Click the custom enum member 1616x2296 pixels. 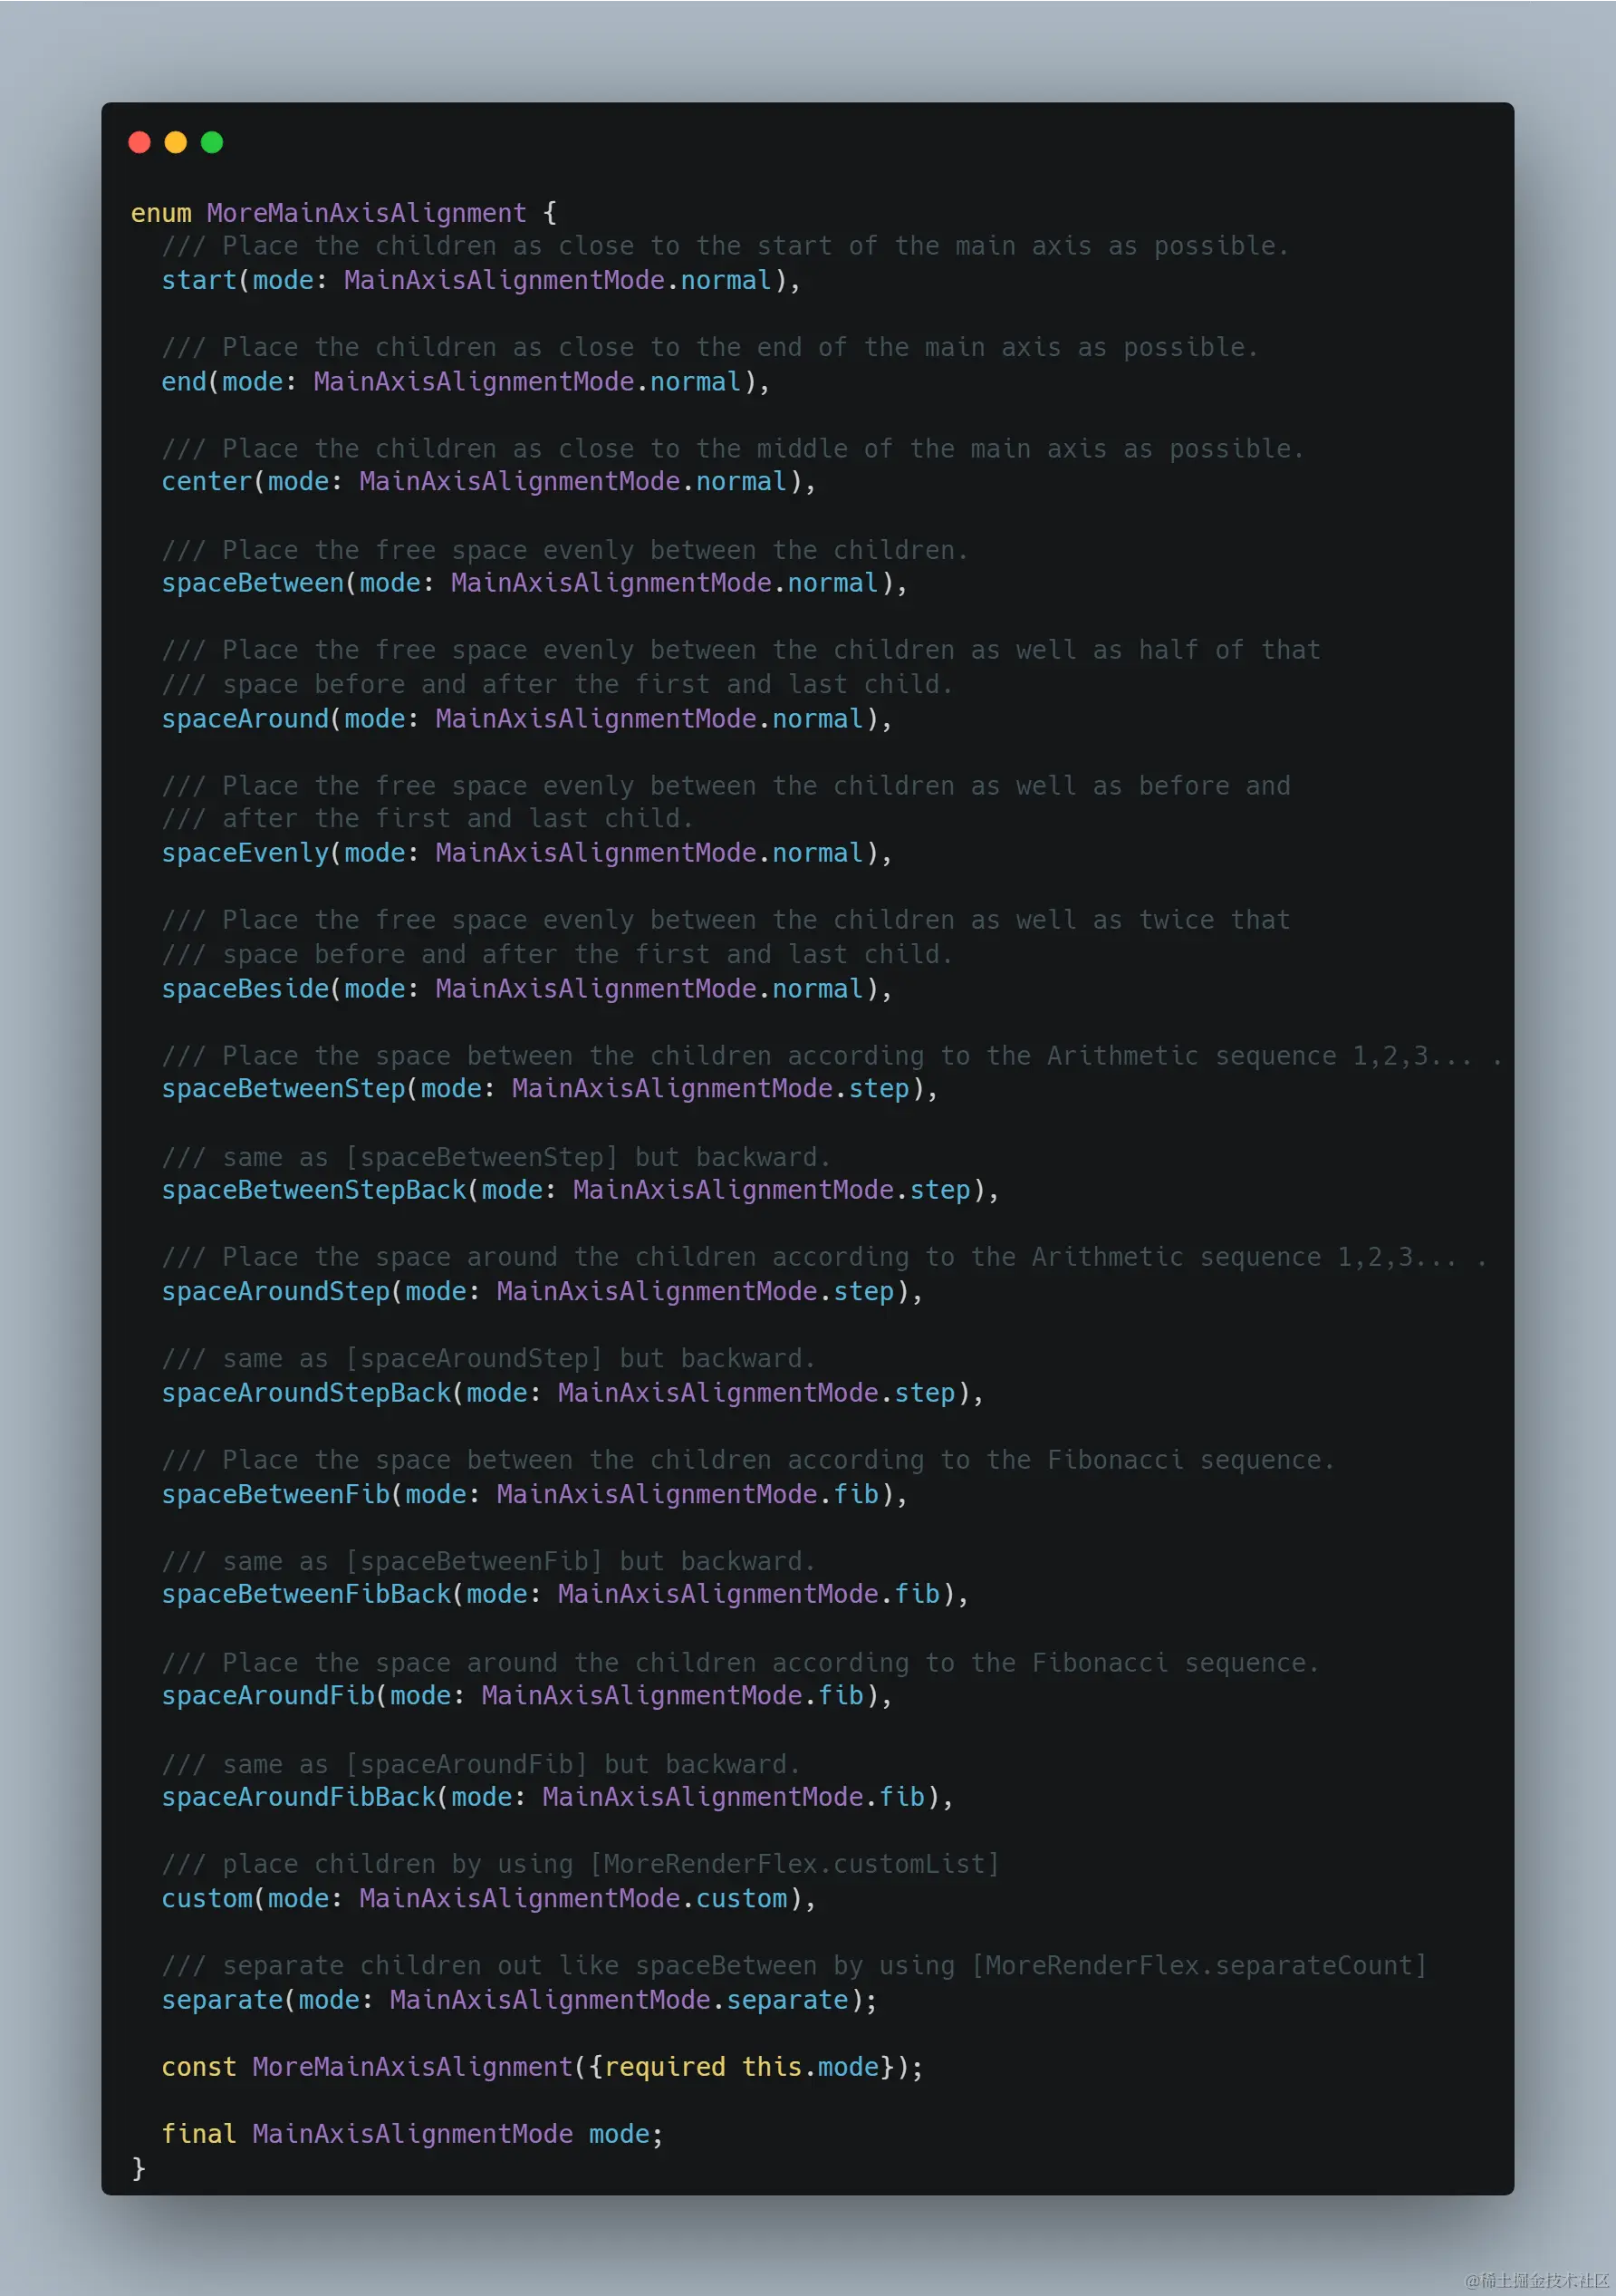point(206,1899)
